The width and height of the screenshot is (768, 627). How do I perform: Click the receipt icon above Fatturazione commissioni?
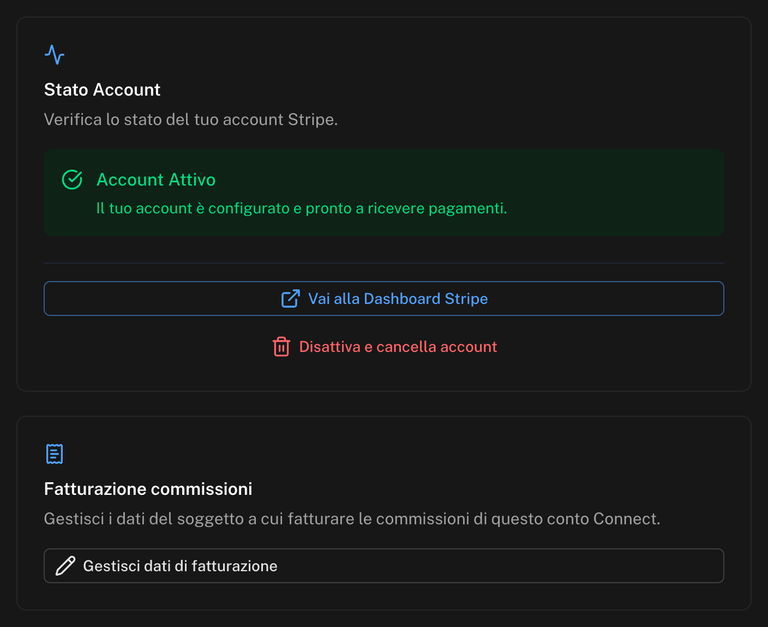click(54, 454)
